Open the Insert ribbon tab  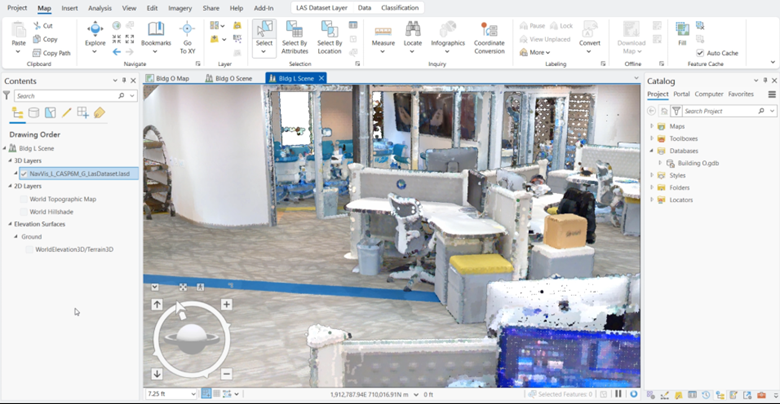click(70, 8)
